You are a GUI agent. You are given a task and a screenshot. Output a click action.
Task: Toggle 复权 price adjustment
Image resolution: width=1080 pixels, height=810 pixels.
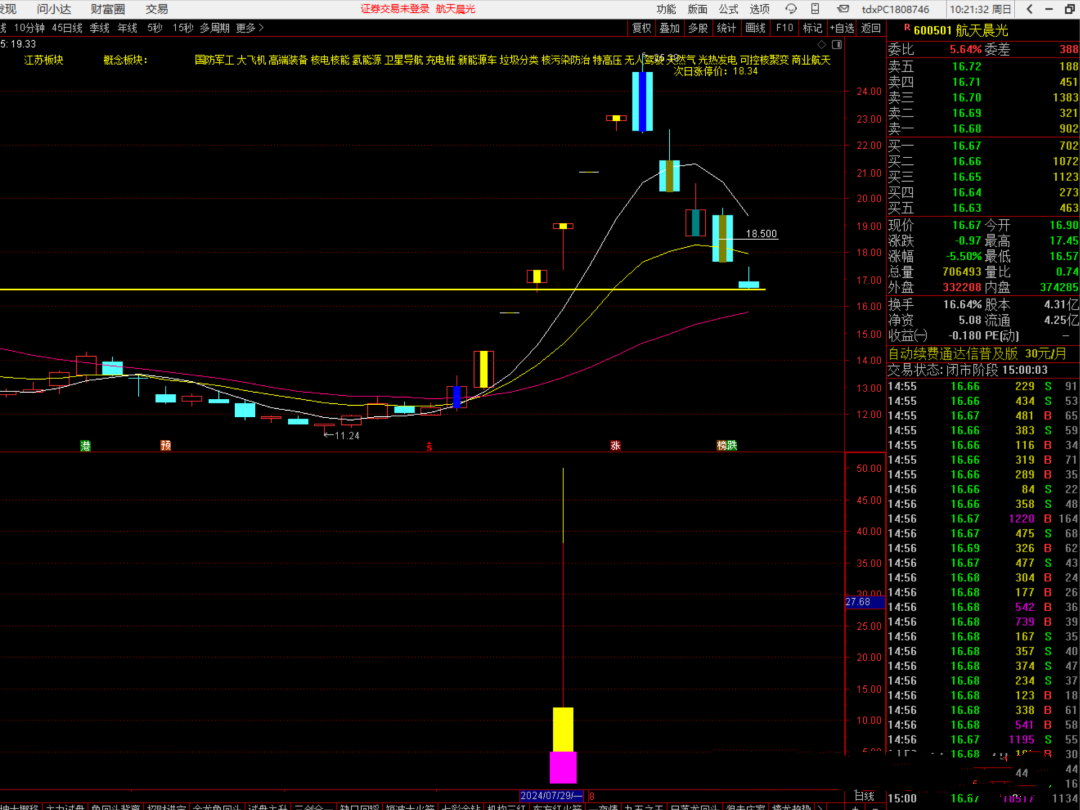641,28
